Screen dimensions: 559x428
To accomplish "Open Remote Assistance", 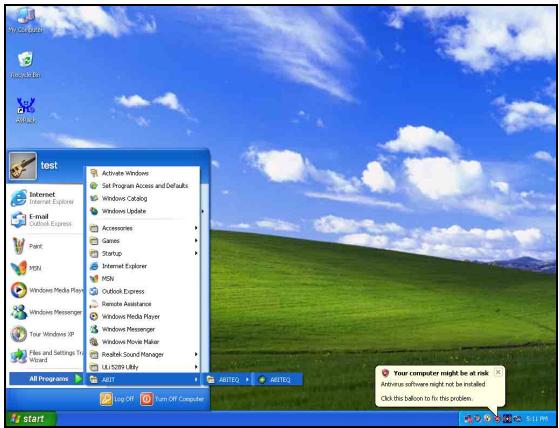I will (x=143, y=304).
